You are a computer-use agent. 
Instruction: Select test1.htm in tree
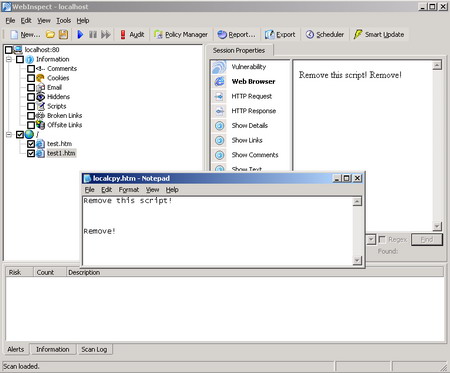61,153
